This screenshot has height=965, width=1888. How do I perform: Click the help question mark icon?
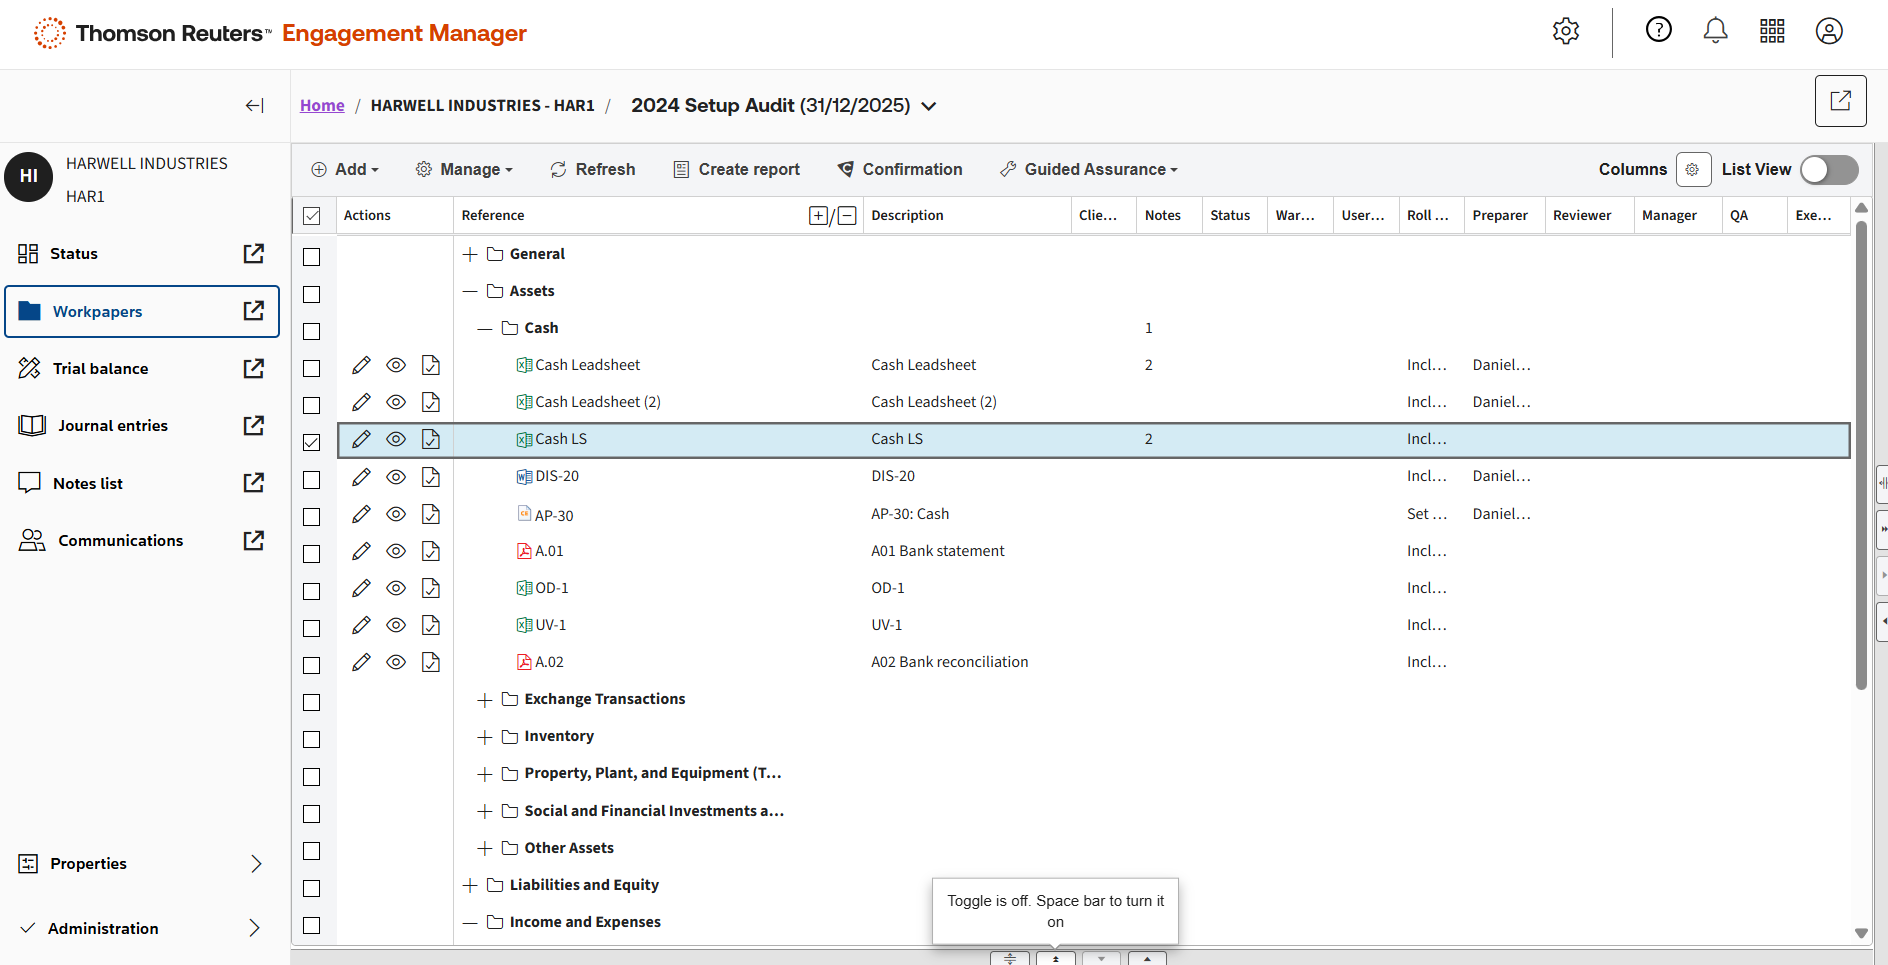(x=1658, y=31)
